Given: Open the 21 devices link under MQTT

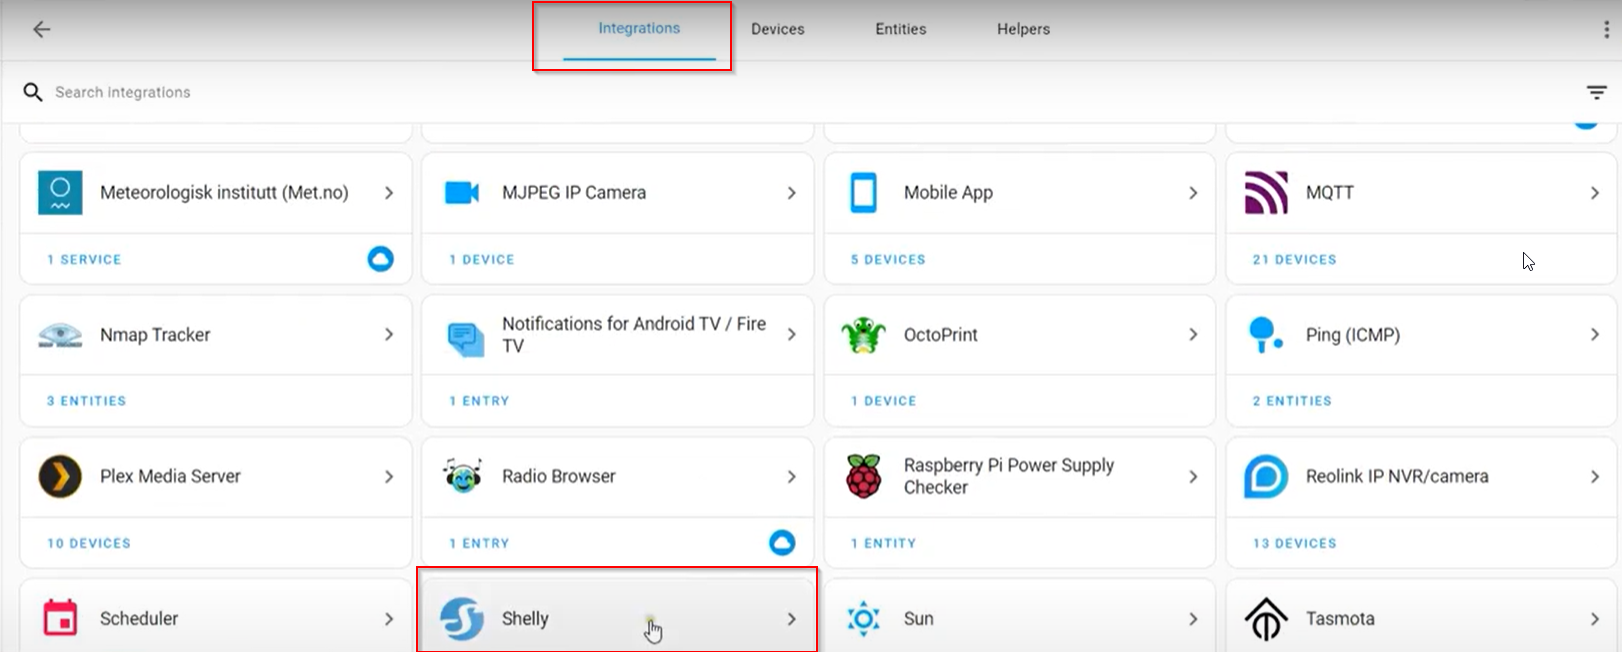Looking at the screenshot, I should tap(1294, 259).
